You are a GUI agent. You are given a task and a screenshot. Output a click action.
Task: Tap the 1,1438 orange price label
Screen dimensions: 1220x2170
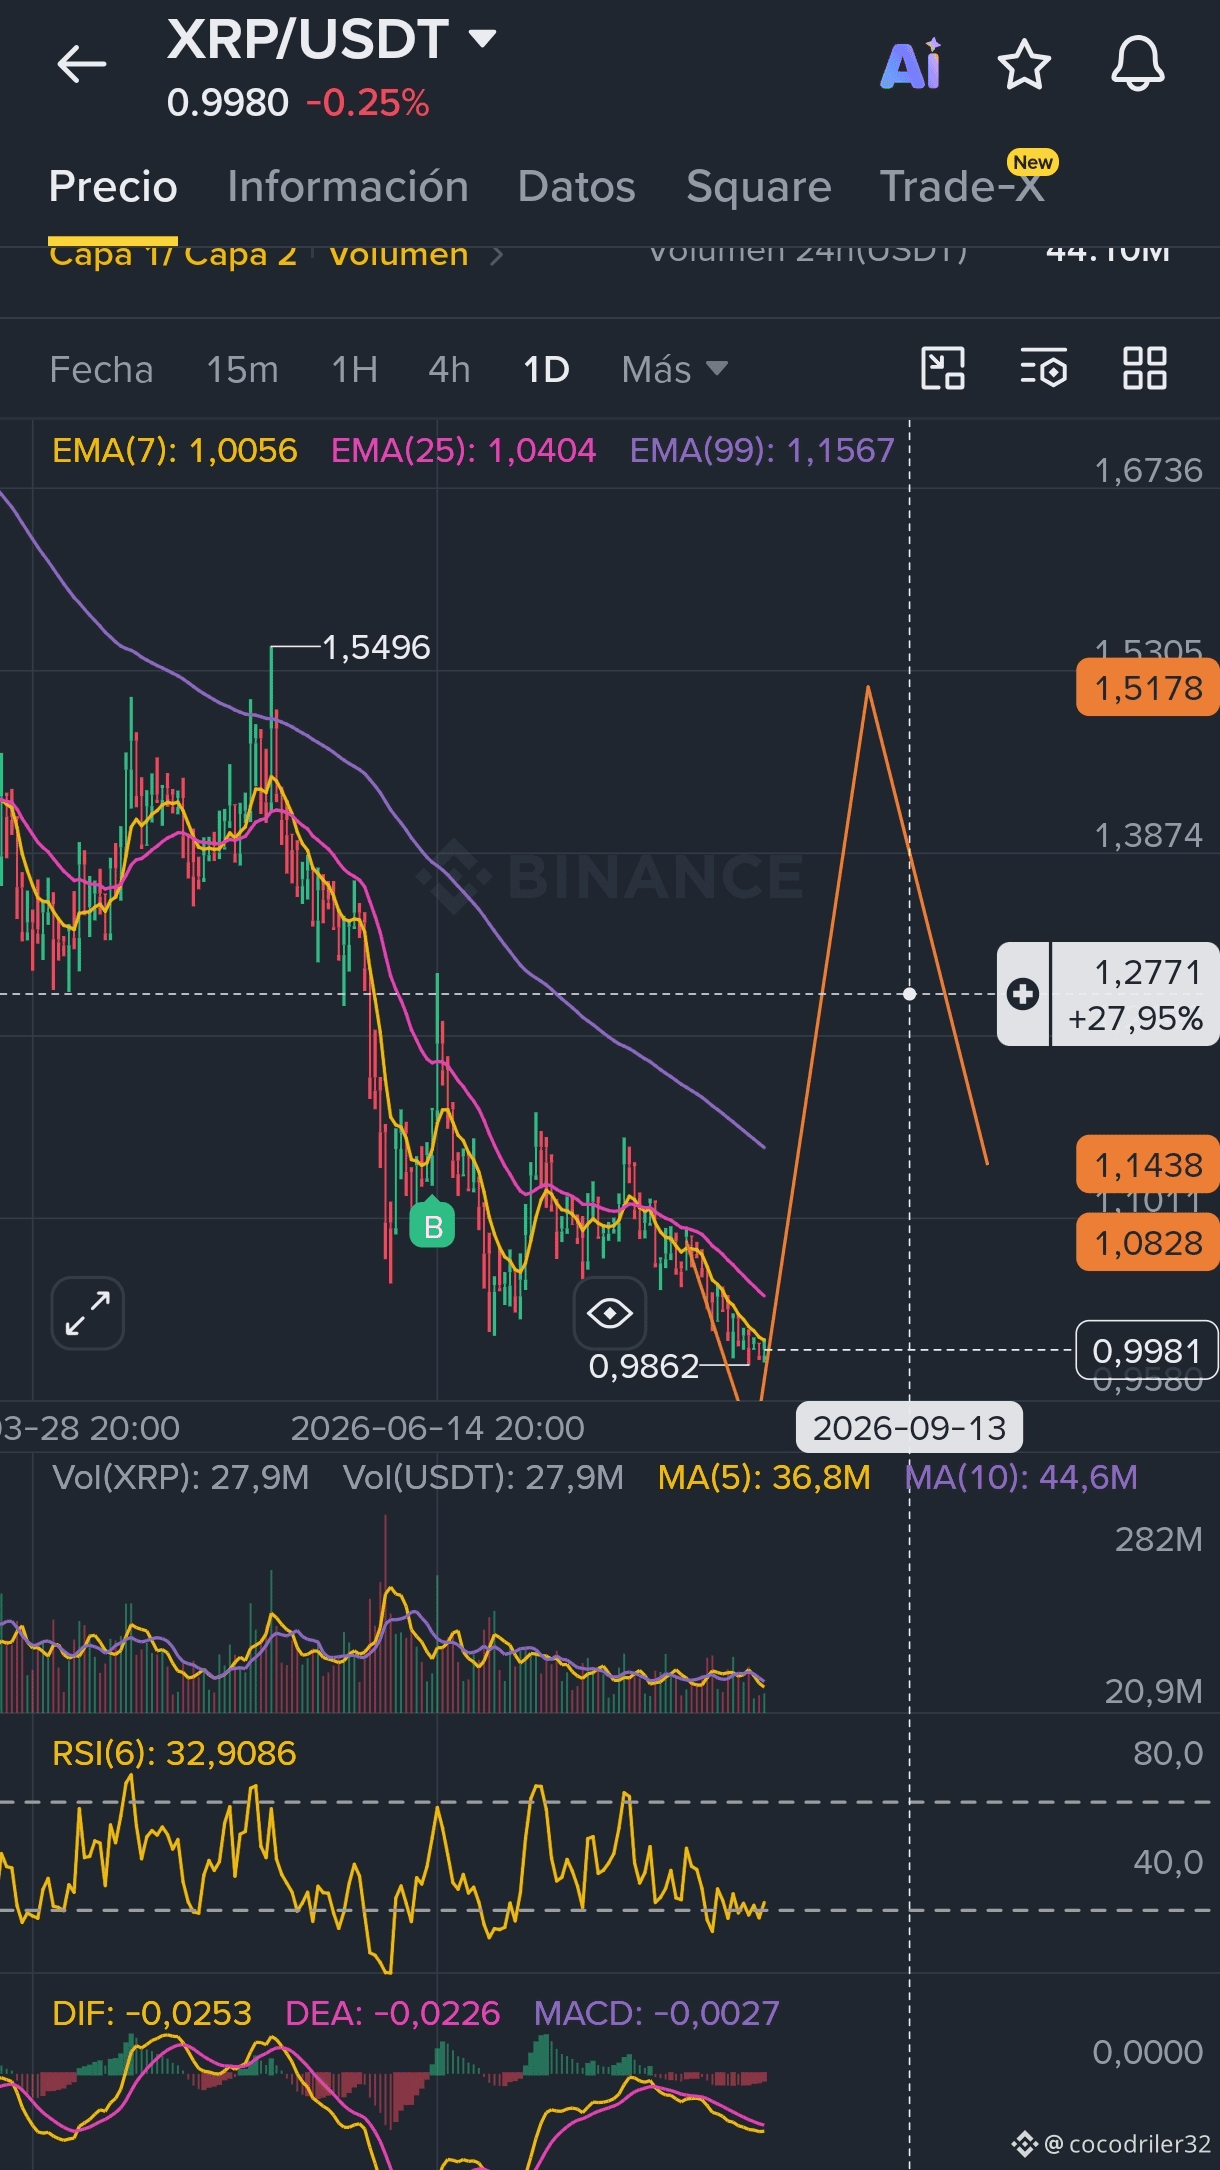(1148, 1165)
